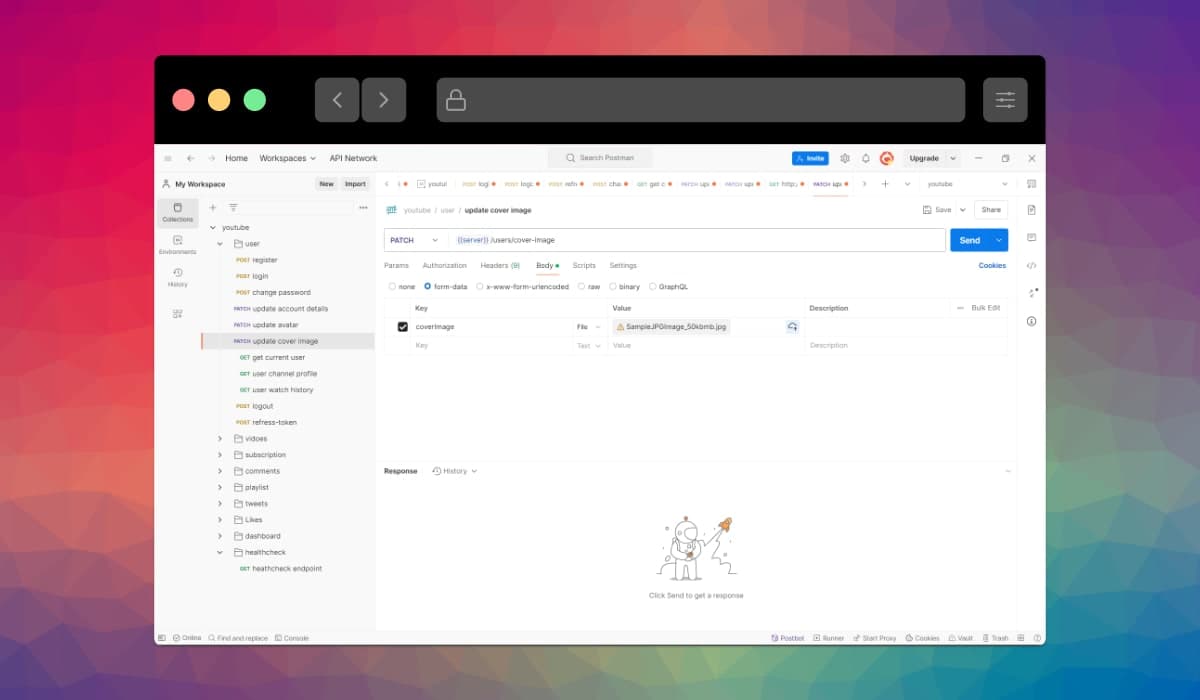Image resolution: width=1200 pixels, height=700 pixels.
Task: Toggle the sidebar with the bottom-left icon
Action: pos(162,638)
